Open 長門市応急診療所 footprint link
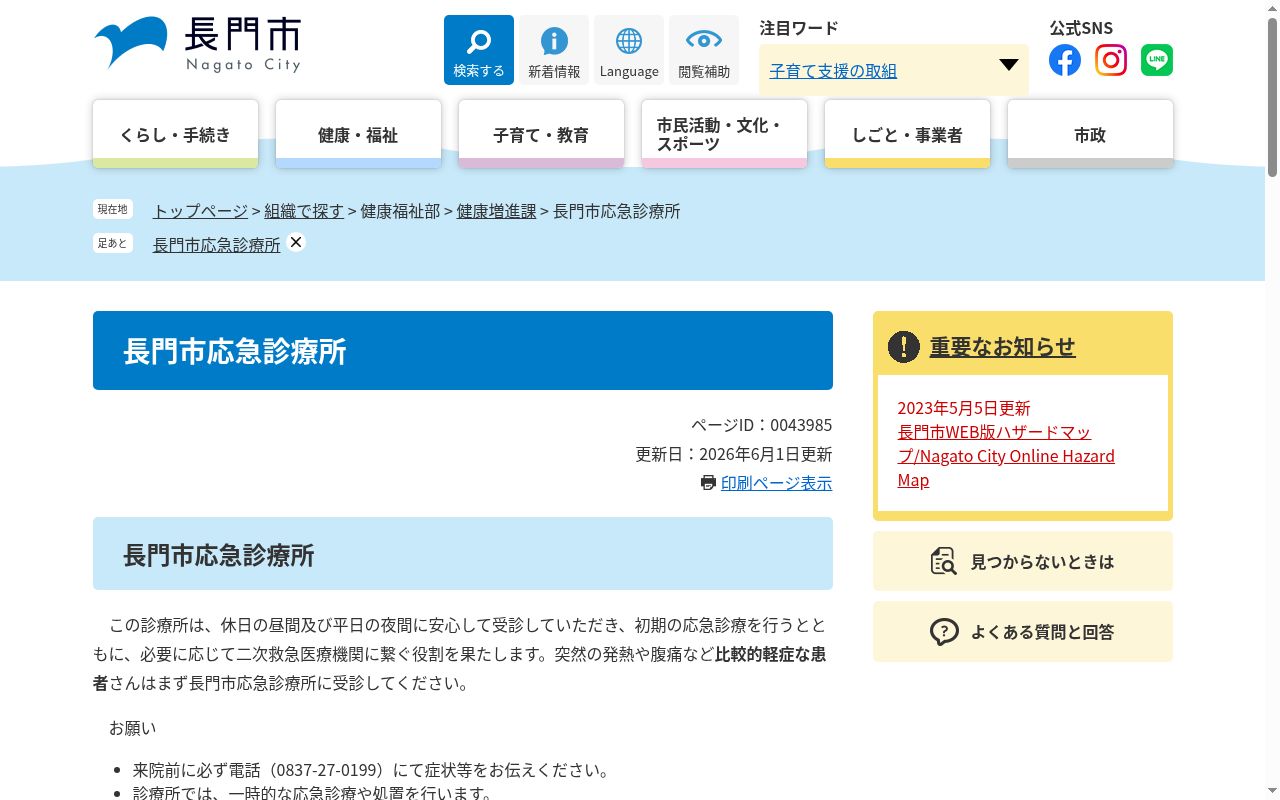1280x800 pixels. [x=217, y=244]
